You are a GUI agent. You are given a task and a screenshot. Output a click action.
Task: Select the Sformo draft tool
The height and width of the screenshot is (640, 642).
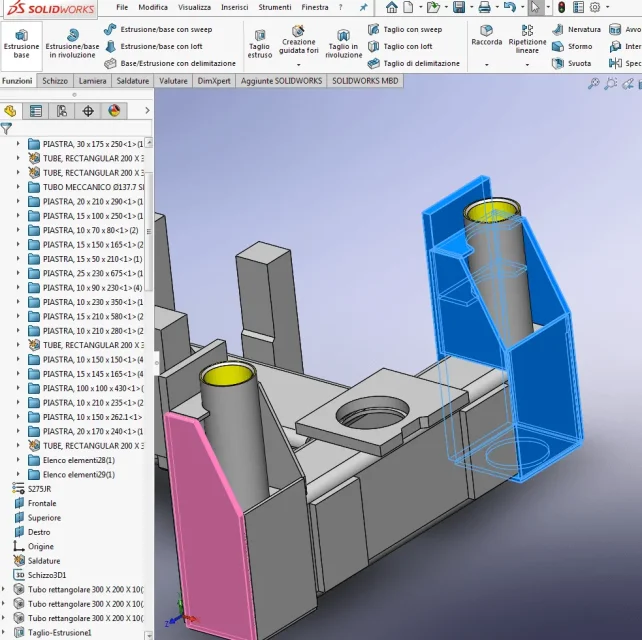tap(572, 46)
